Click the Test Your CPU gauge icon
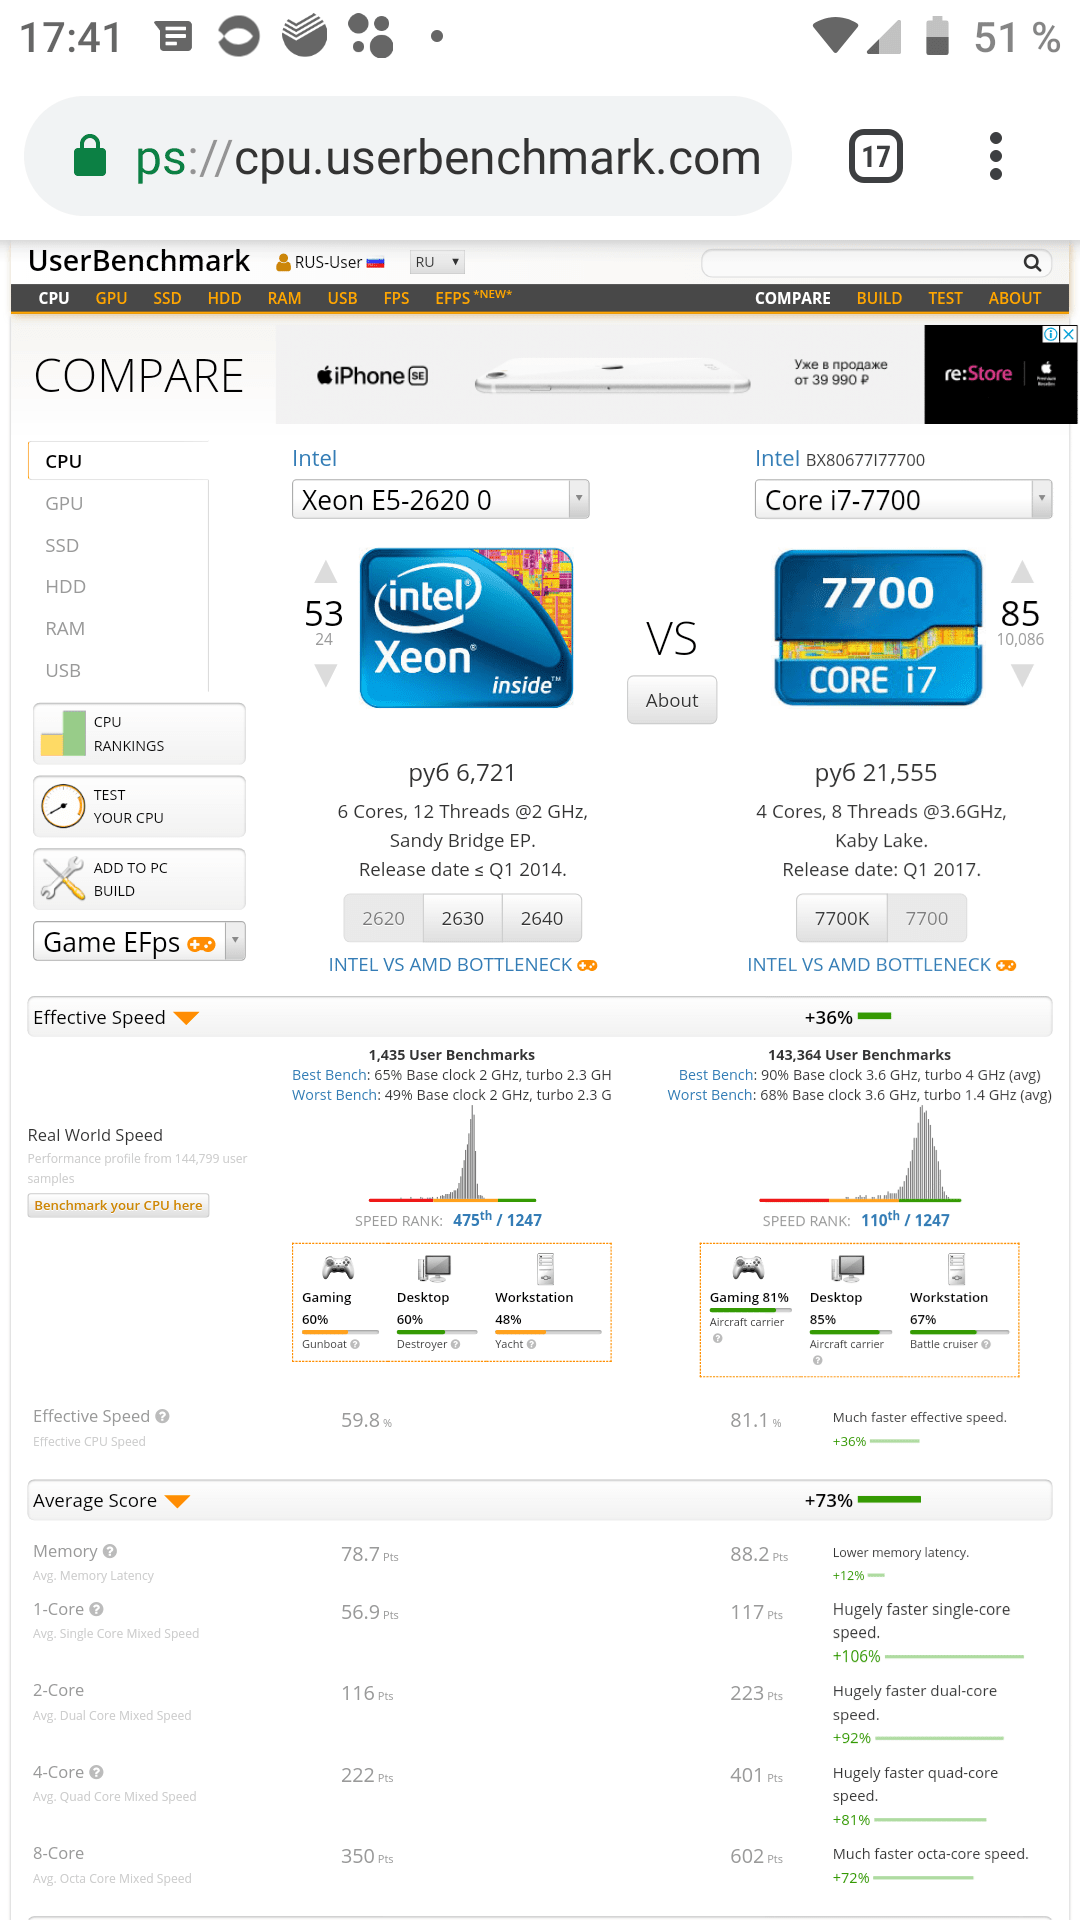 [63, 806]
